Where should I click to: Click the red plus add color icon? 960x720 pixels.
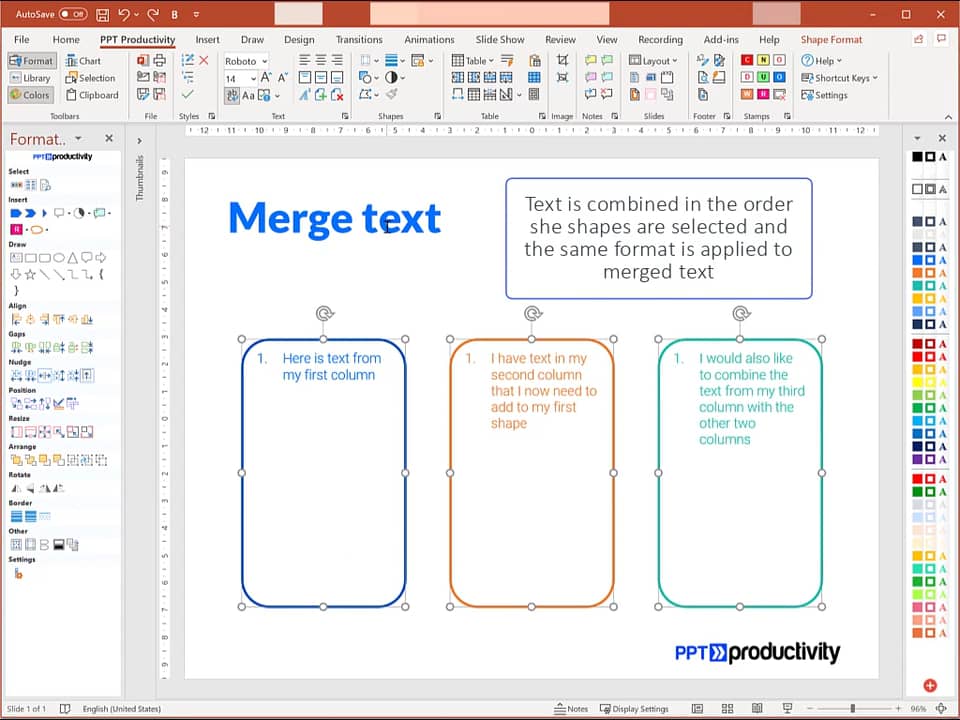(930, 685)
